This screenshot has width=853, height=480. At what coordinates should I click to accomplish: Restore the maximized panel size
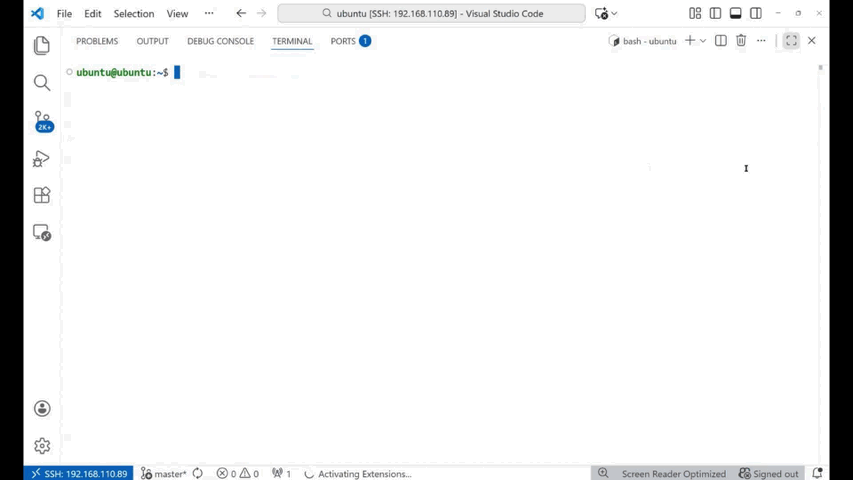pyautogui.click(x=791, y=41)
